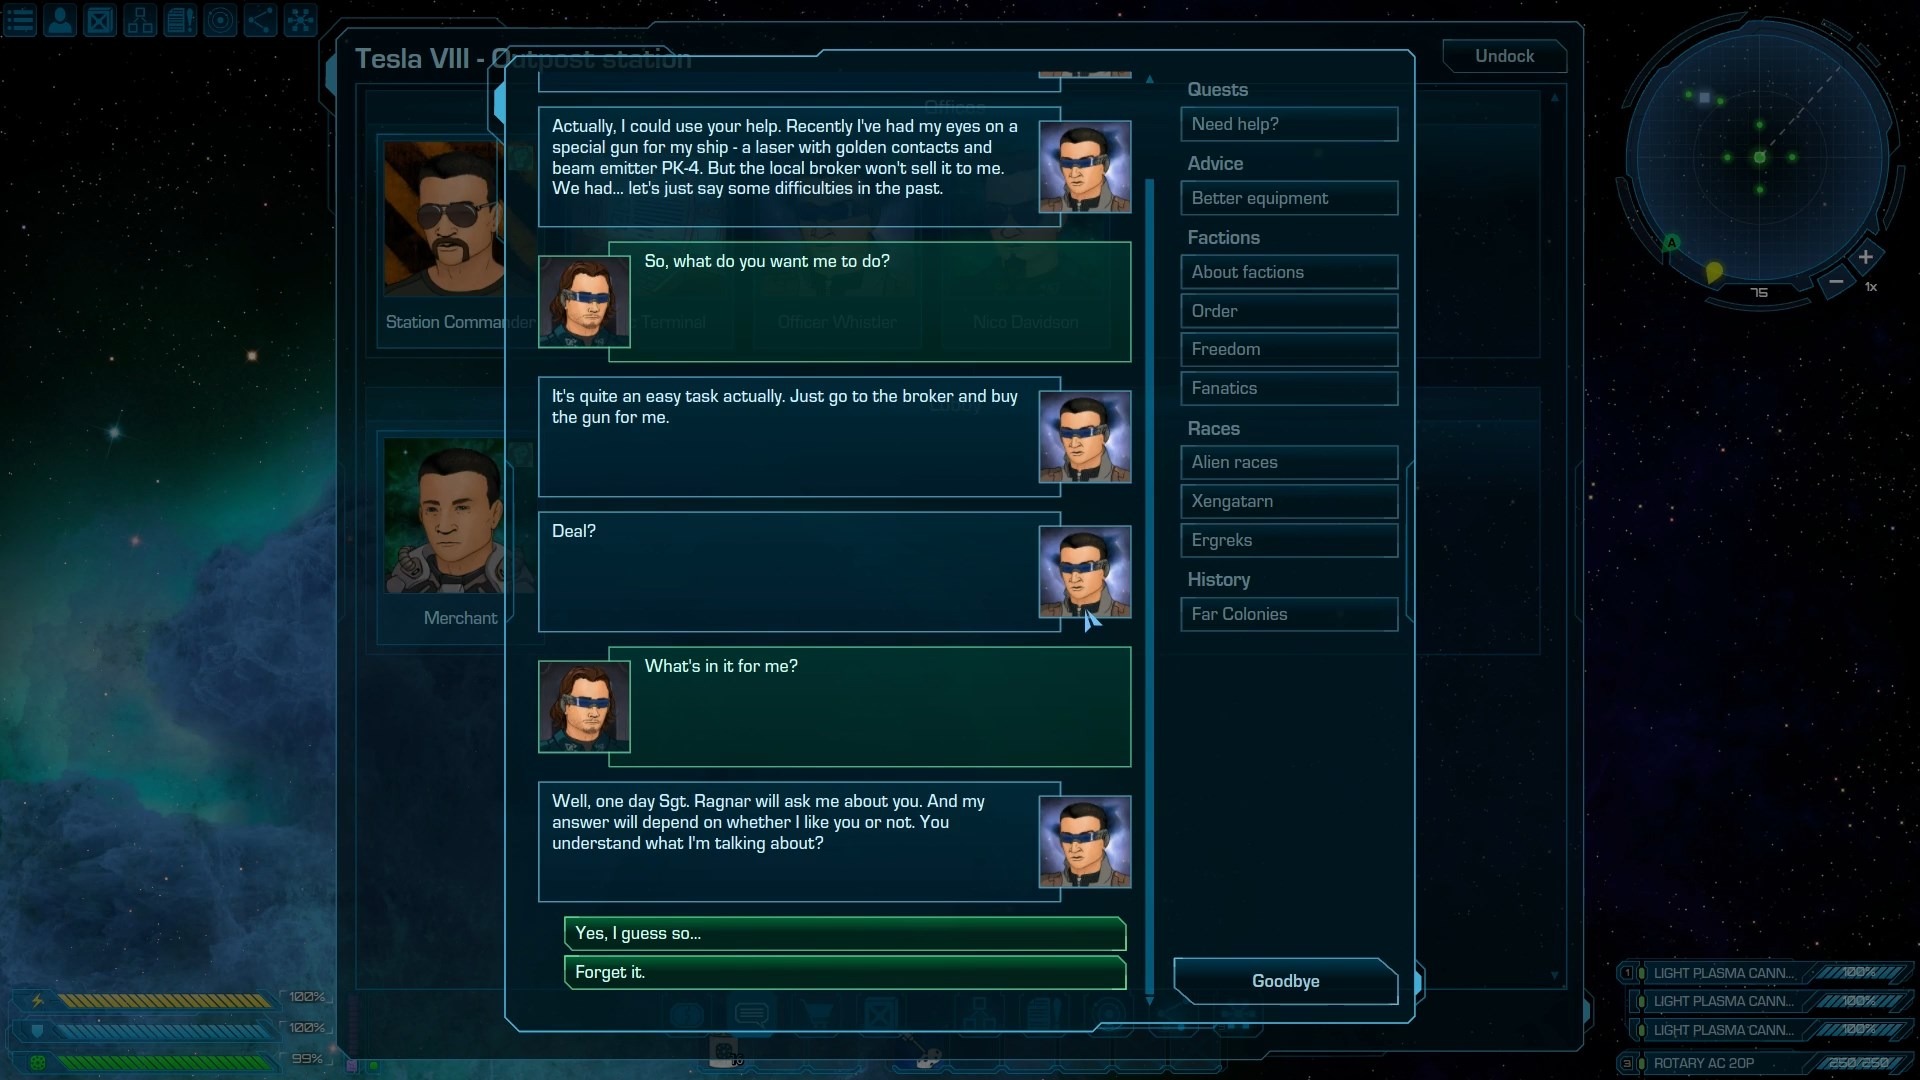Screen dimensions: 1920x1080
Task: Click the radar zoom out minus icon
Action: click(1836, 282)
